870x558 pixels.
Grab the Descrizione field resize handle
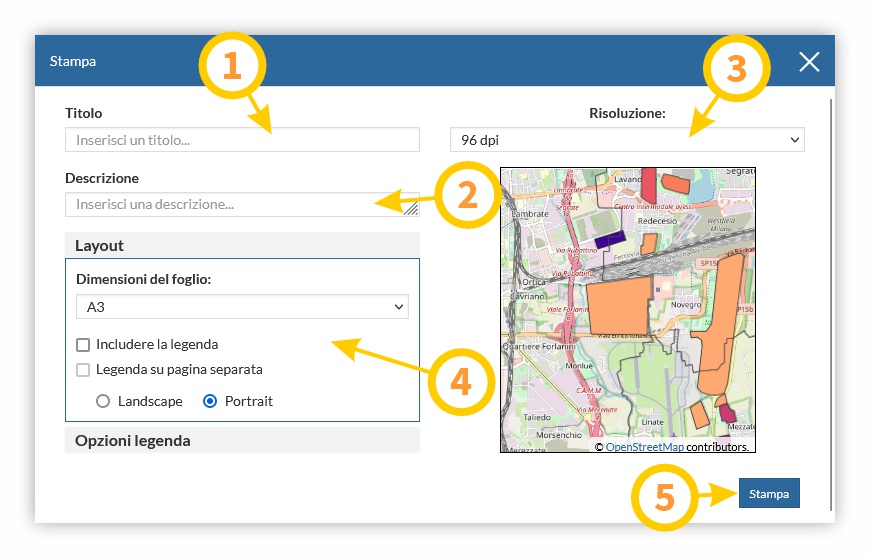(x=411, y=209)
